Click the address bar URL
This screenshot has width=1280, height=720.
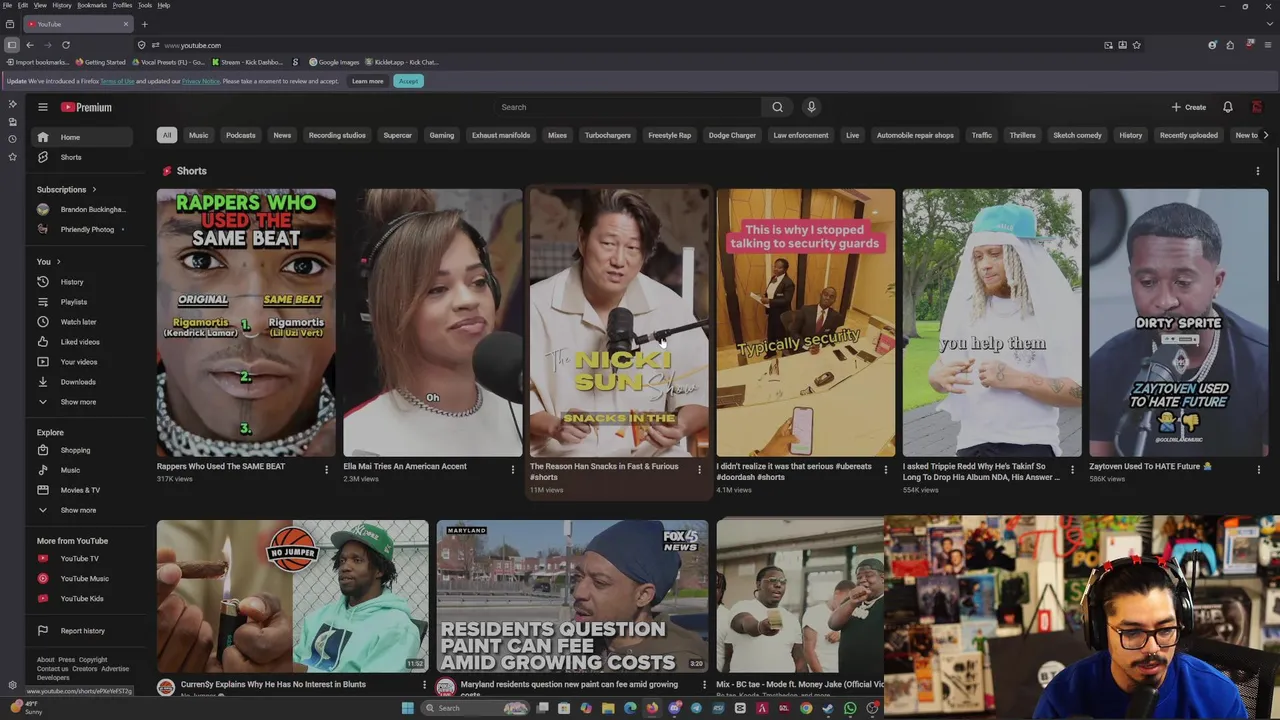[193, 45]
